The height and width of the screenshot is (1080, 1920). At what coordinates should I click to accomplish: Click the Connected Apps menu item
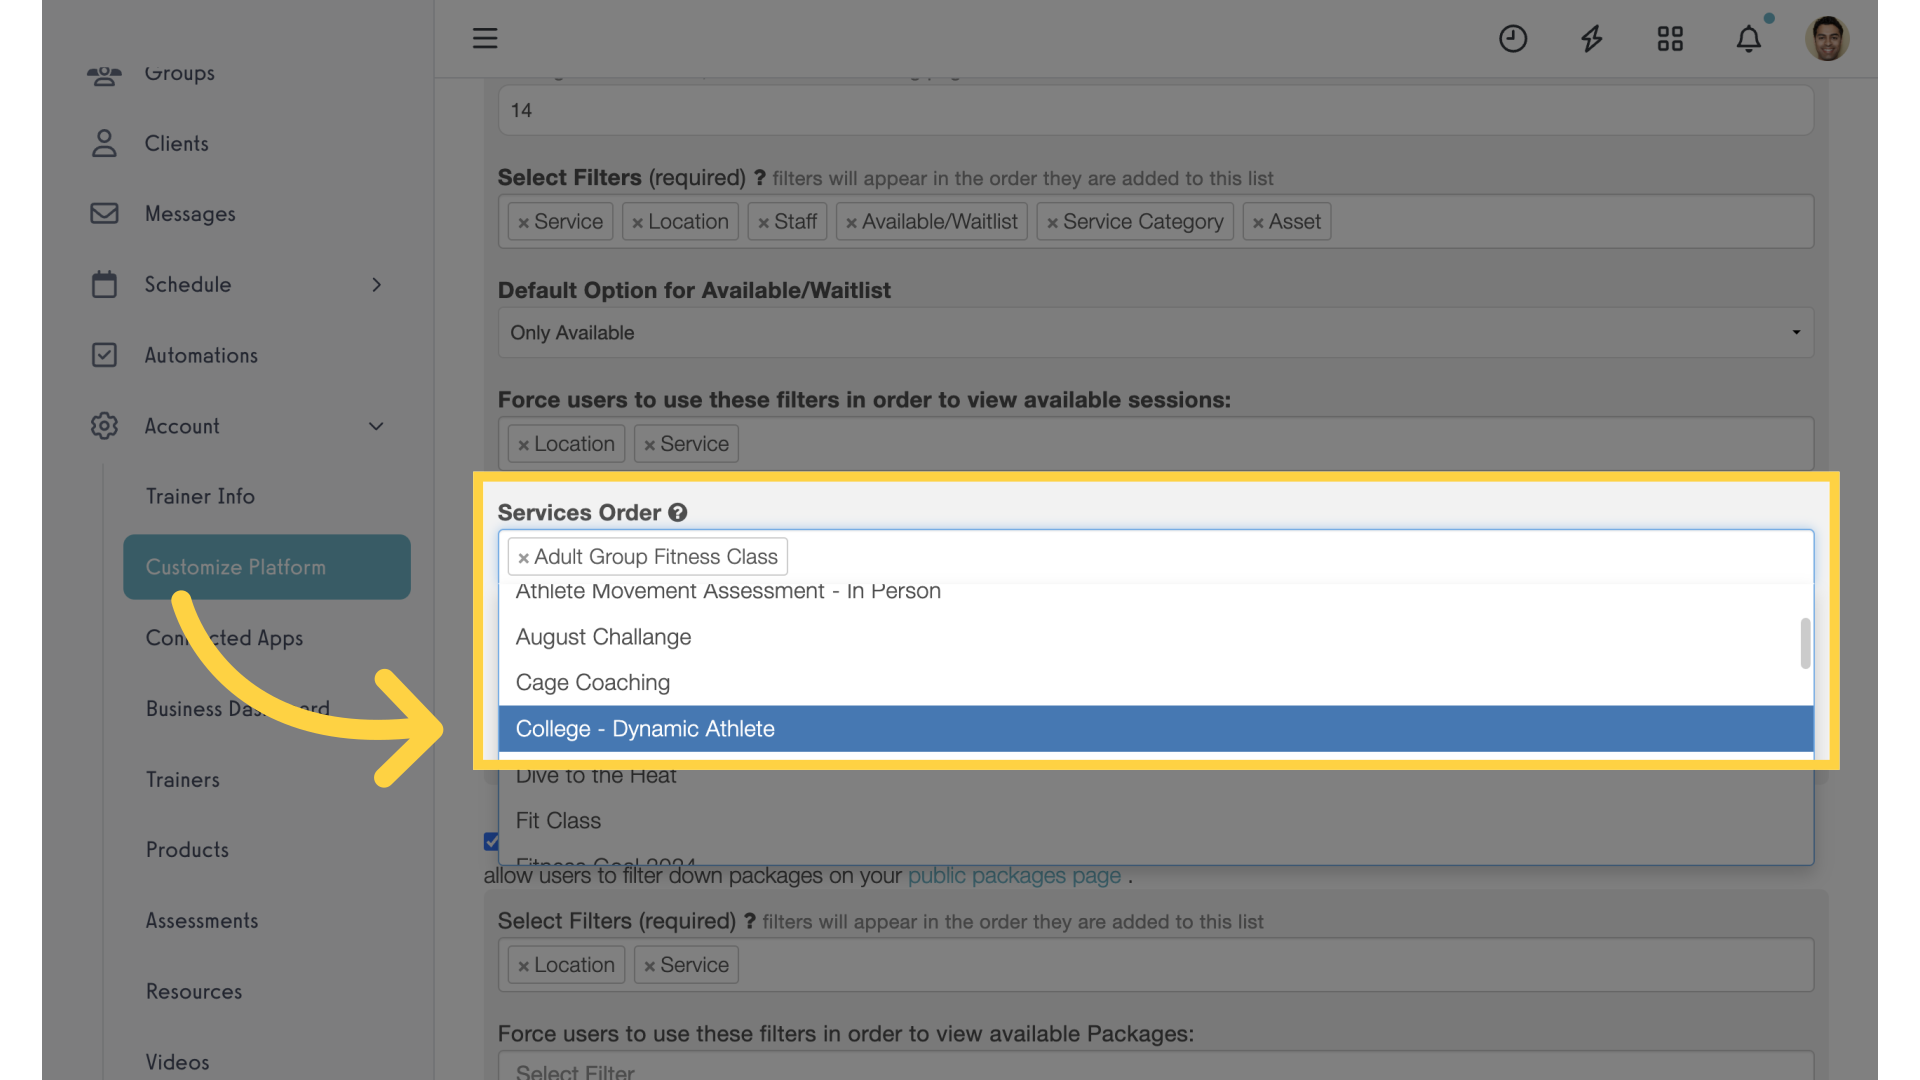(x=224, y=637)
